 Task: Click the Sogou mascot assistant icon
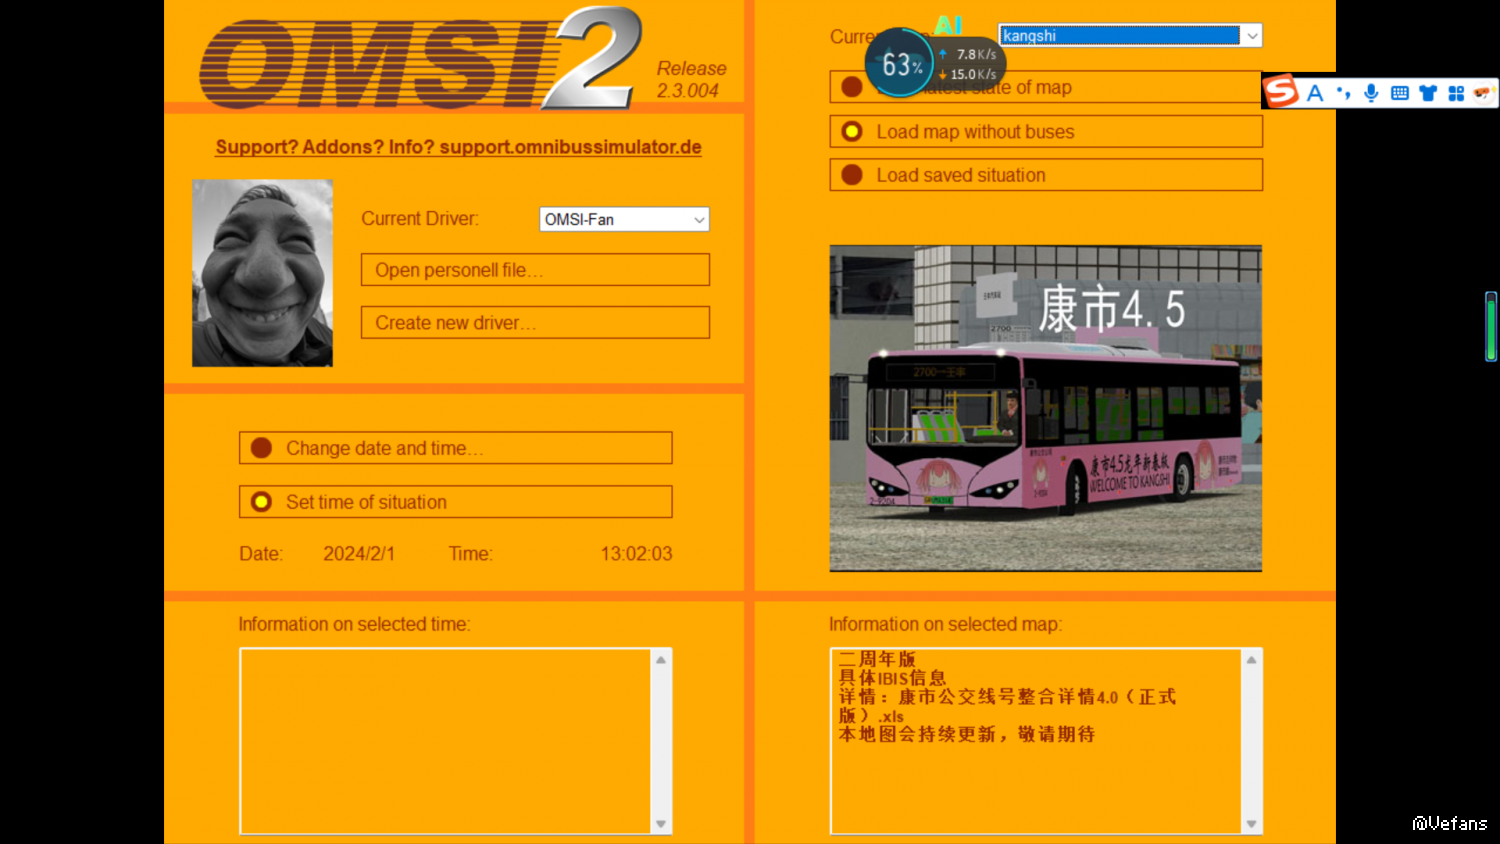1483,93
